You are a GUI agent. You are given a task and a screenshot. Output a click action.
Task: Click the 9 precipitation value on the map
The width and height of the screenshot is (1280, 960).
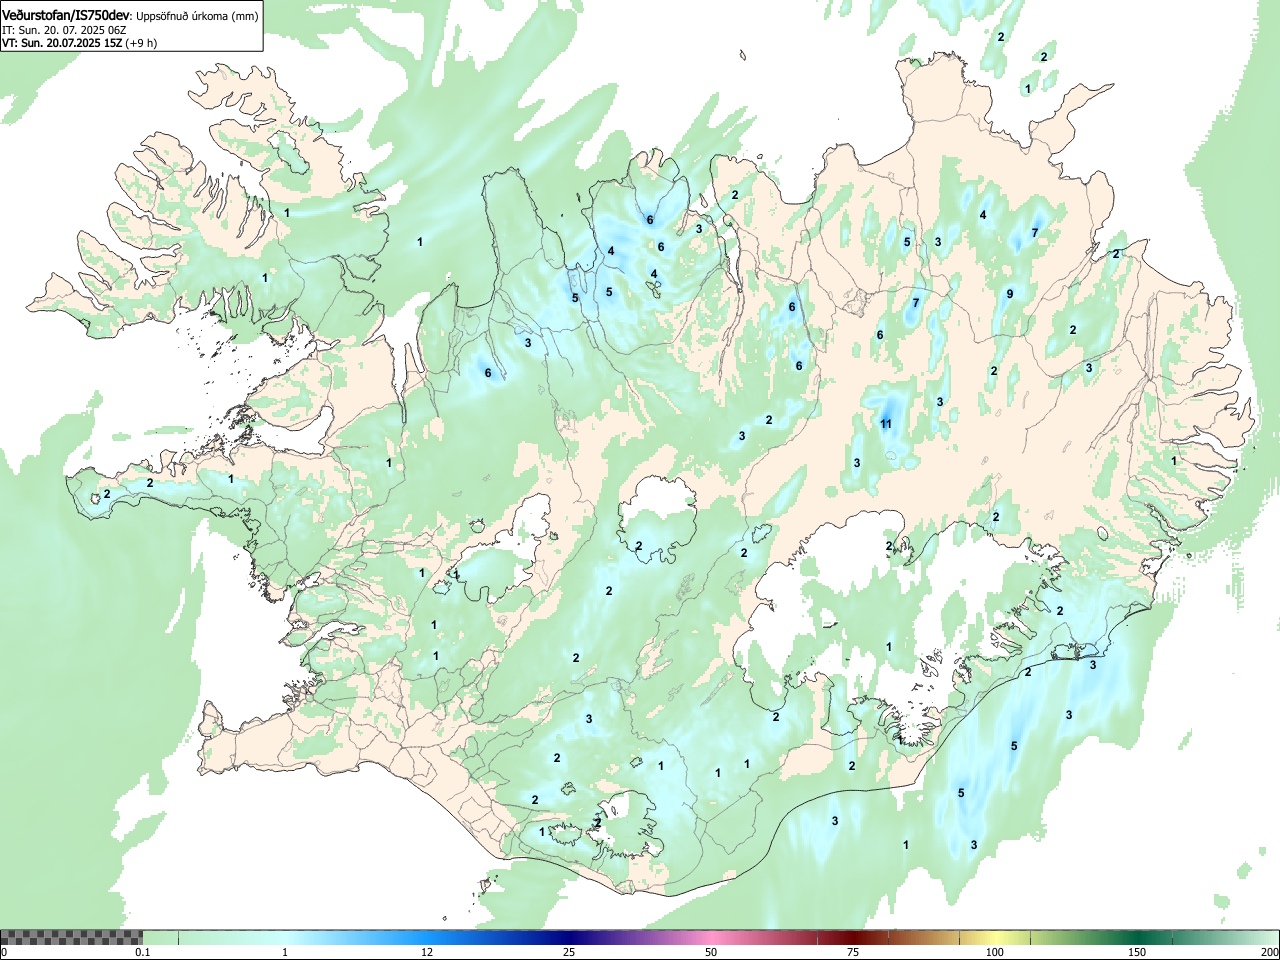(1010, 294)
